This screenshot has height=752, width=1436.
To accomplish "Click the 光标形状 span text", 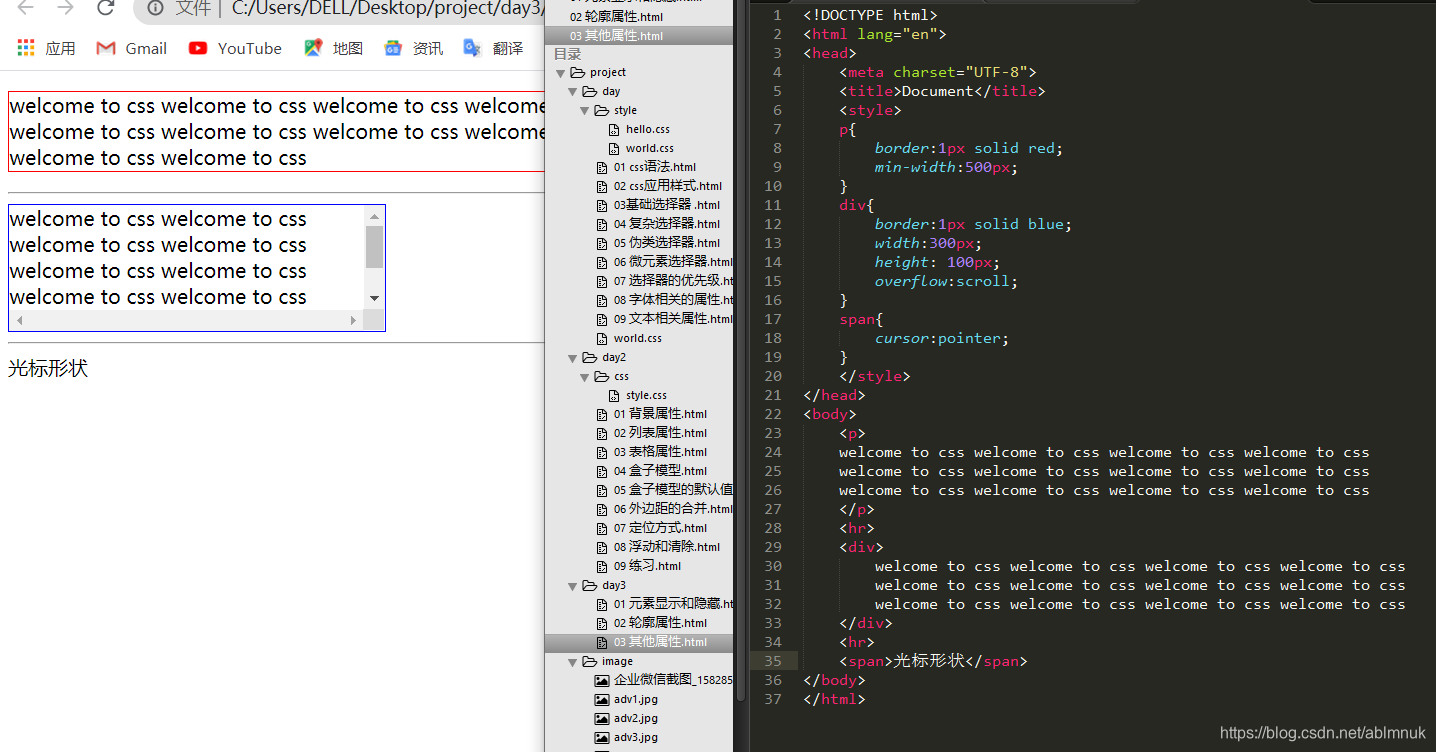I will [x=48, y=368].
